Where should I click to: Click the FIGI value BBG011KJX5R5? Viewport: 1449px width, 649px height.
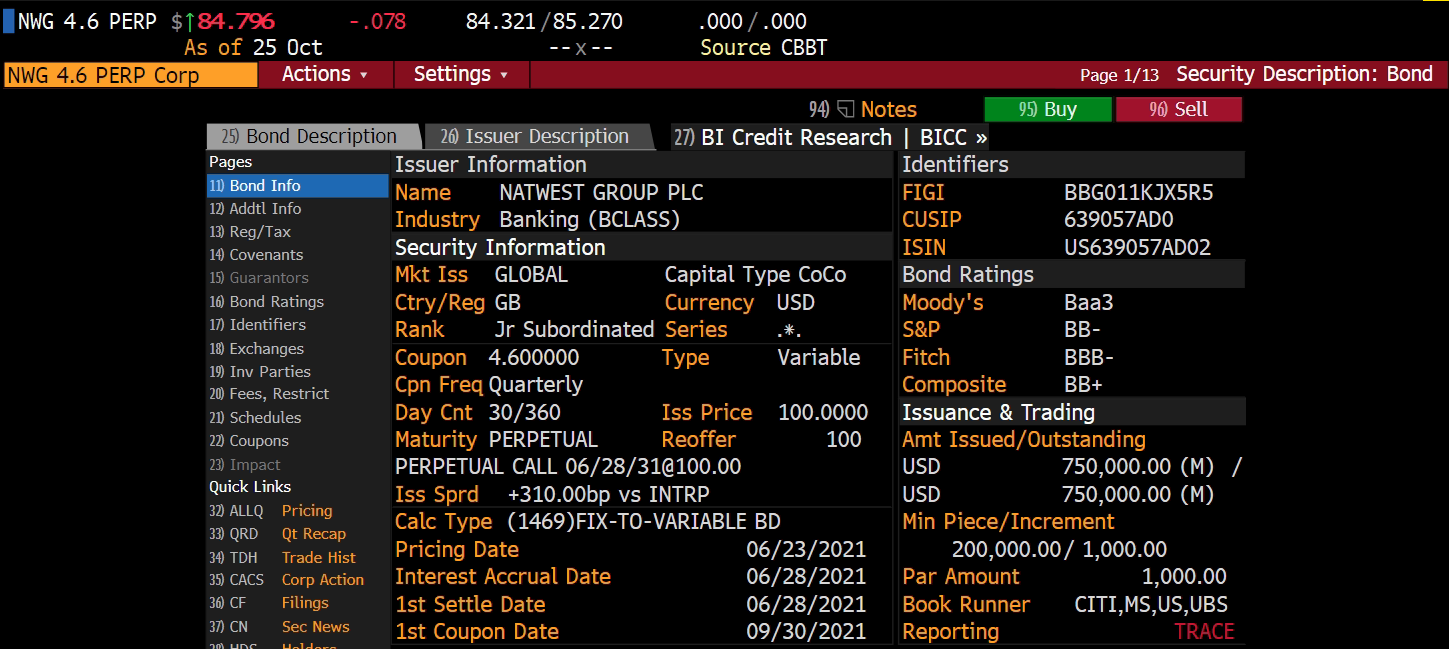1139,193
